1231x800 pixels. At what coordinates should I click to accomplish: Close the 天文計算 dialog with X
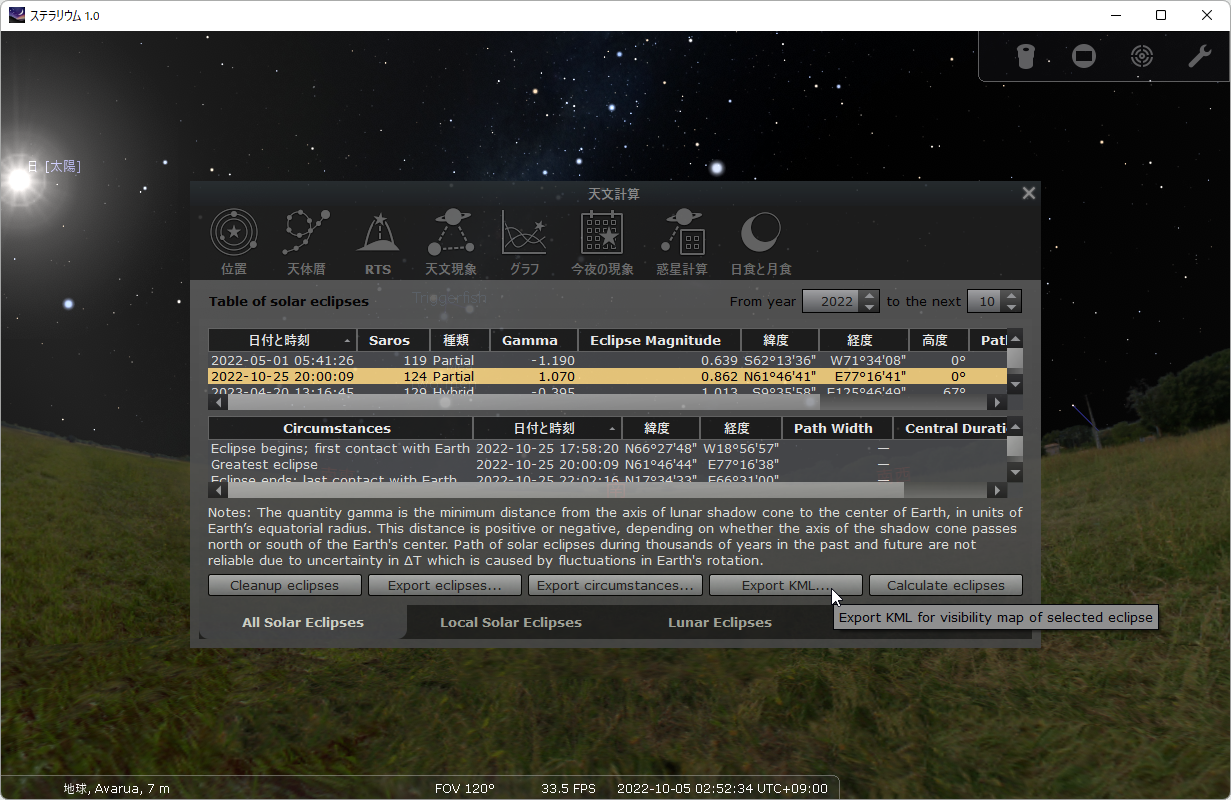click(x=1028, y=193)
